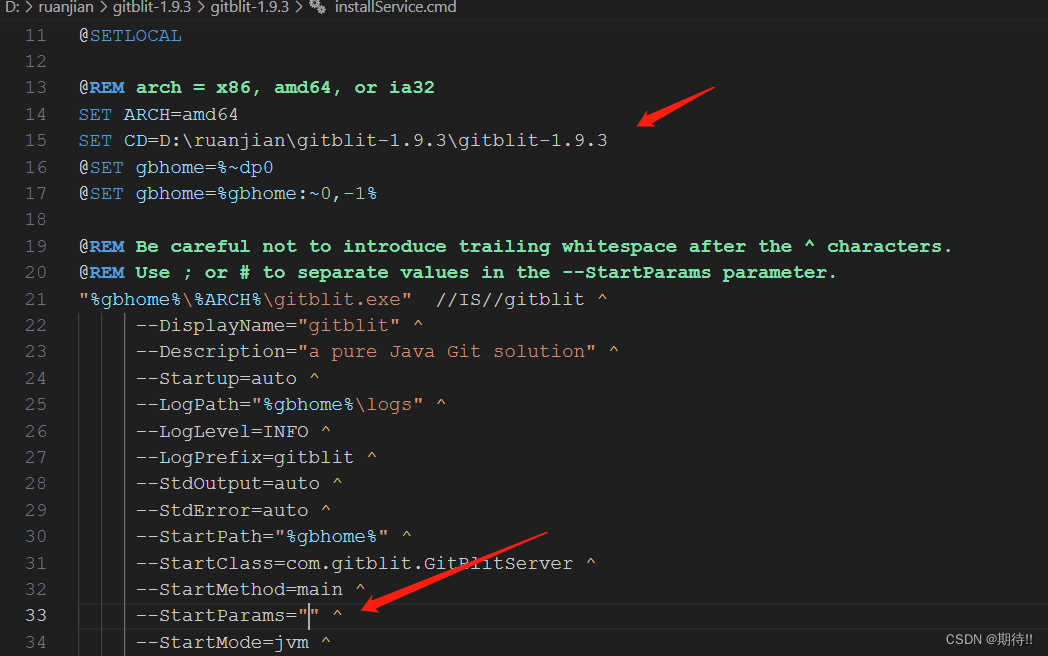Click the CD=D:\ruanjian\gitblit-1.9.3 path text

366,140
